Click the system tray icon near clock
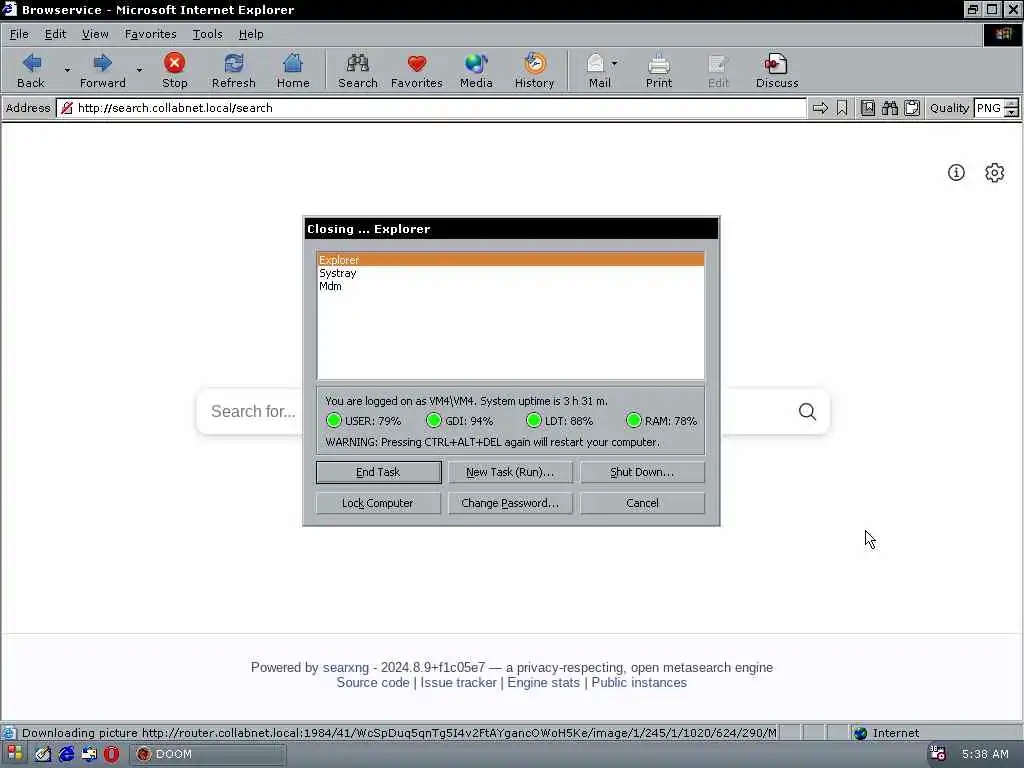Screen dimensions: 1024x768 (x=937, y=754)
